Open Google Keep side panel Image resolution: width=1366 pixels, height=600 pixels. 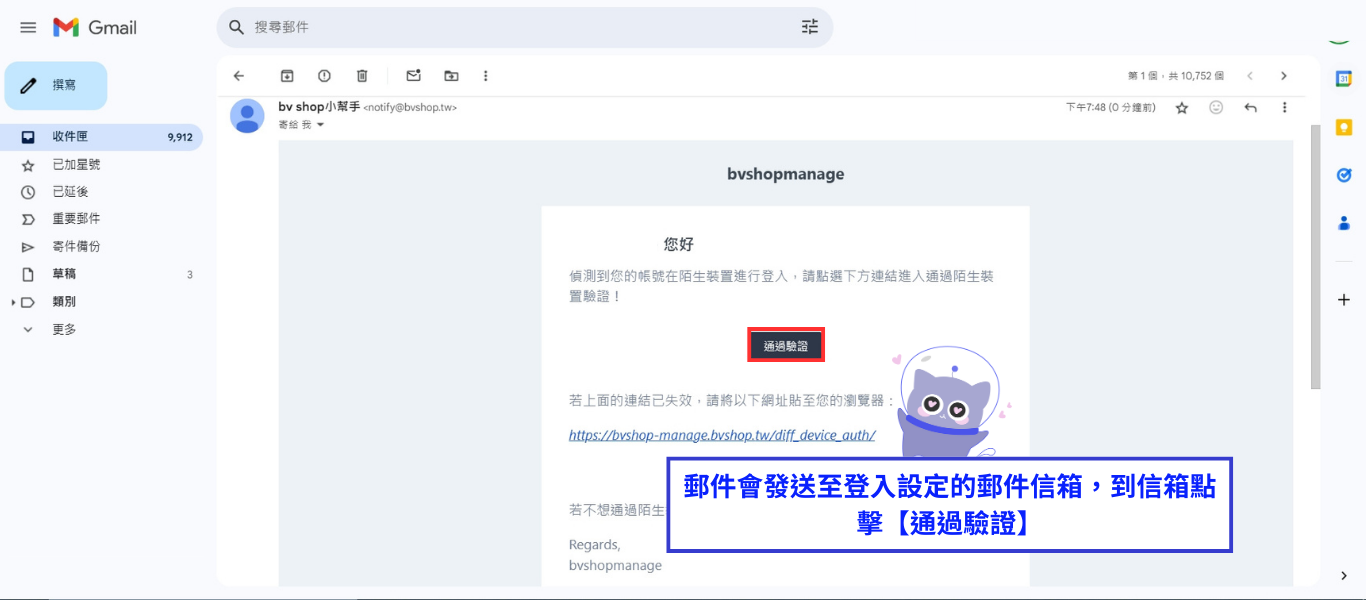(1344, 127)
